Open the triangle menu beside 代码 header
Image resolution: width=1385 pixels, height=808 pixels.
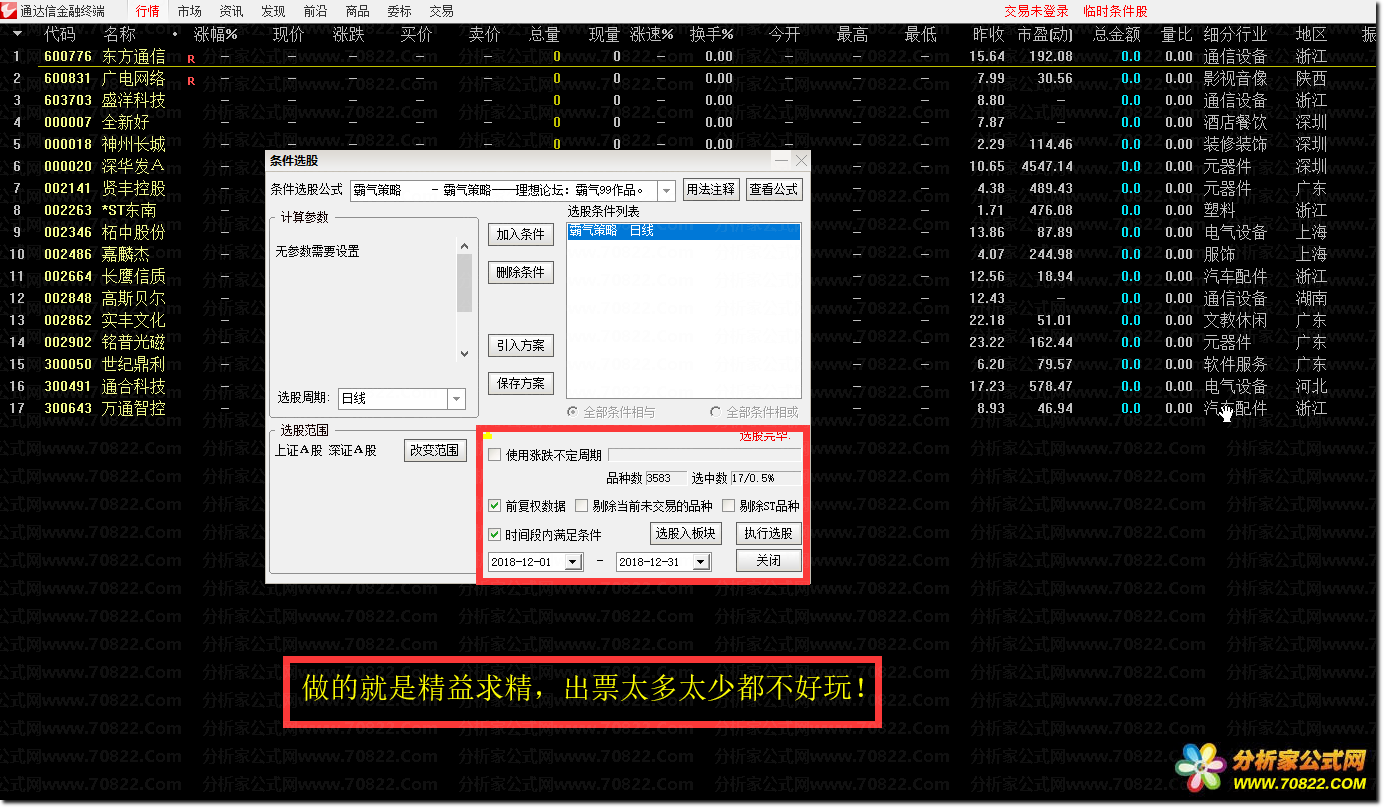[x=17, y=34]
